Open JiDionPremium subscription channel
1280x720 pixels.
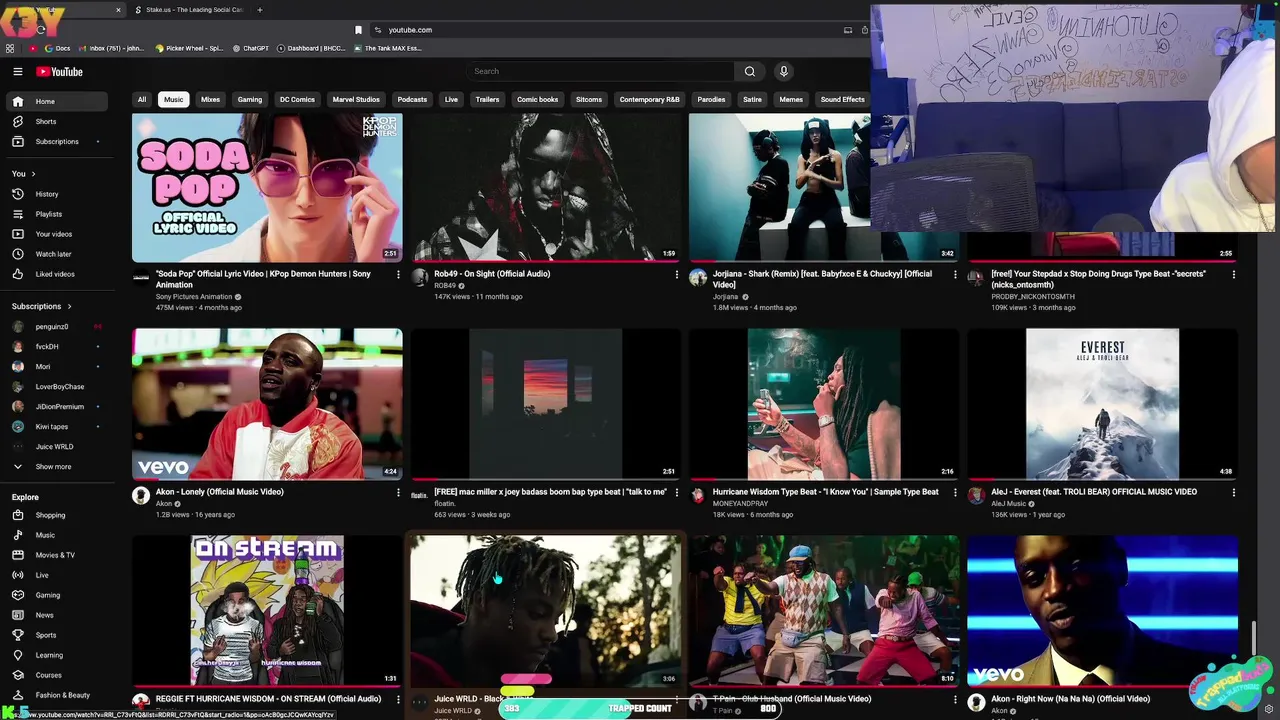pos(55,406)
